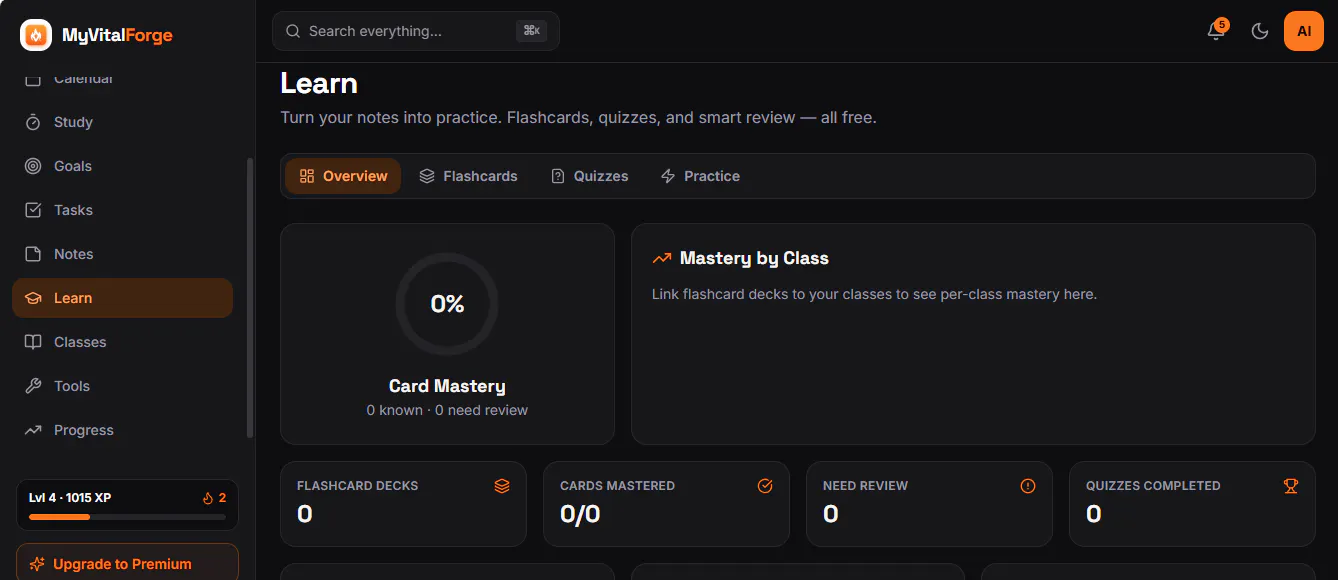Viewport: 1338px width, 580px height.
Task: Click the XP progress bar
Action: 127,517
